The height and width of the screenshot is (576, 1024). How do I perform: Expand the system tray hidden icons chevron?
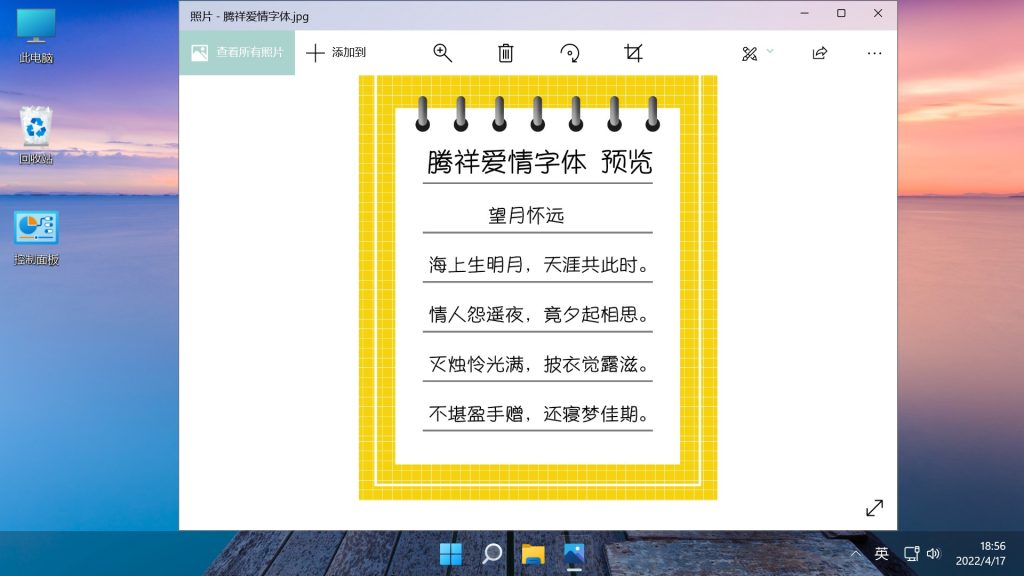coord(855,554)
